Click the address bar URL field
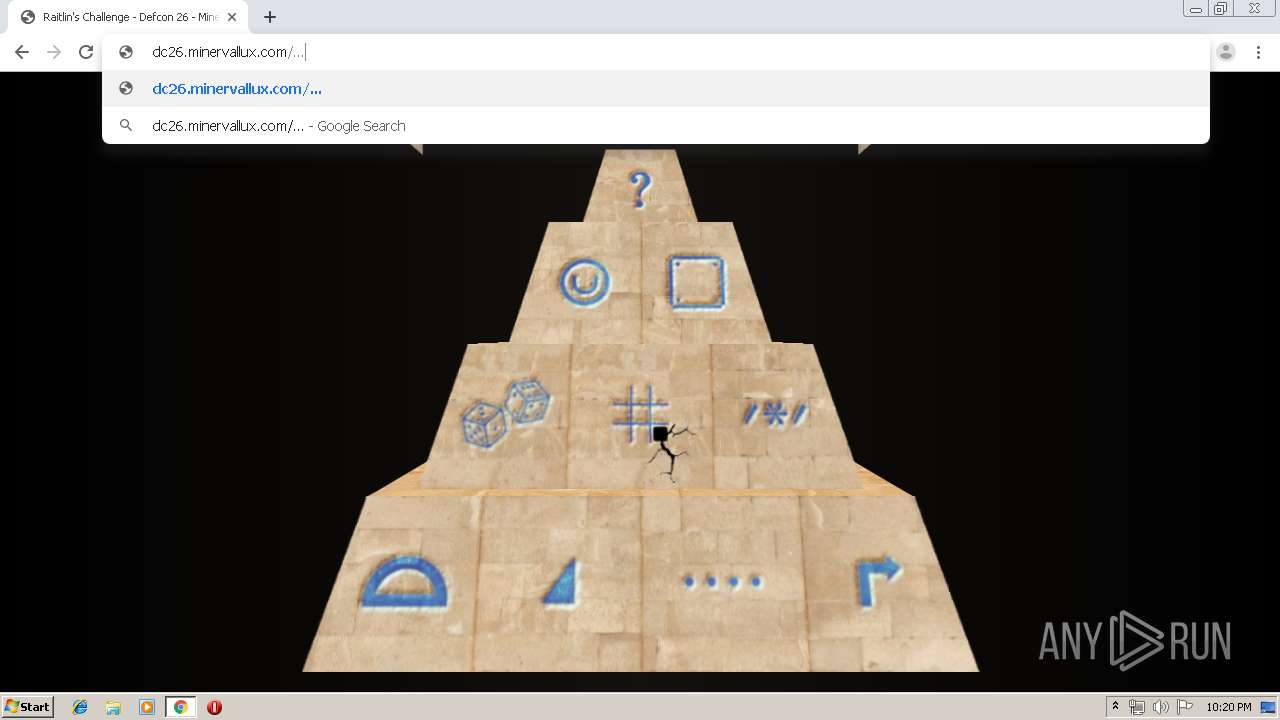This screenshot has width=1280, height=720. click(656, 52)
